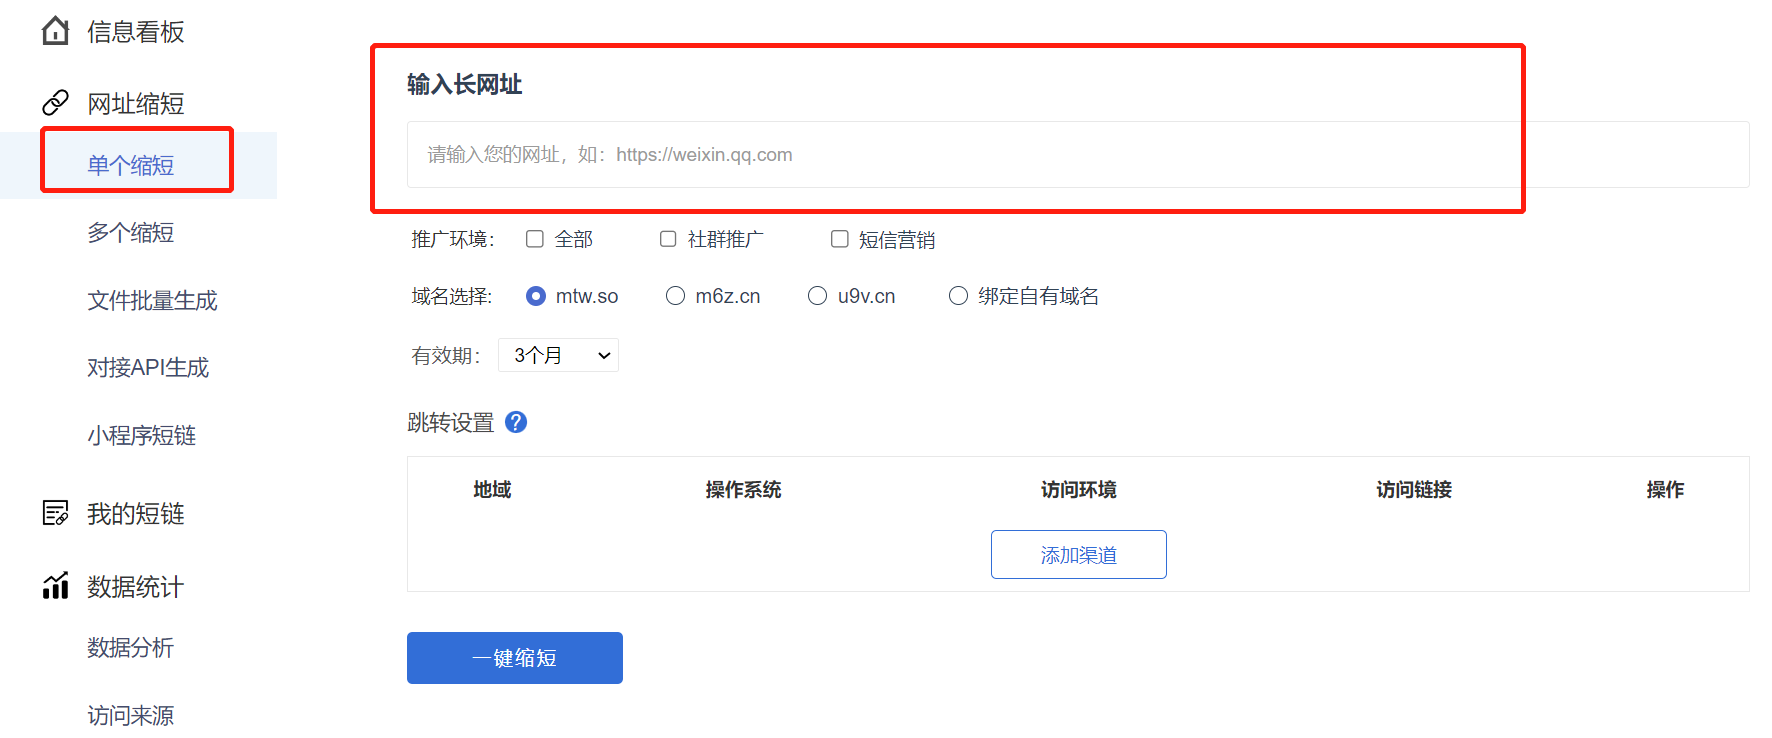Choose the 绑定自有域名 radio option
Viewport: 1772px width, 738px height.
click(958, 296)
